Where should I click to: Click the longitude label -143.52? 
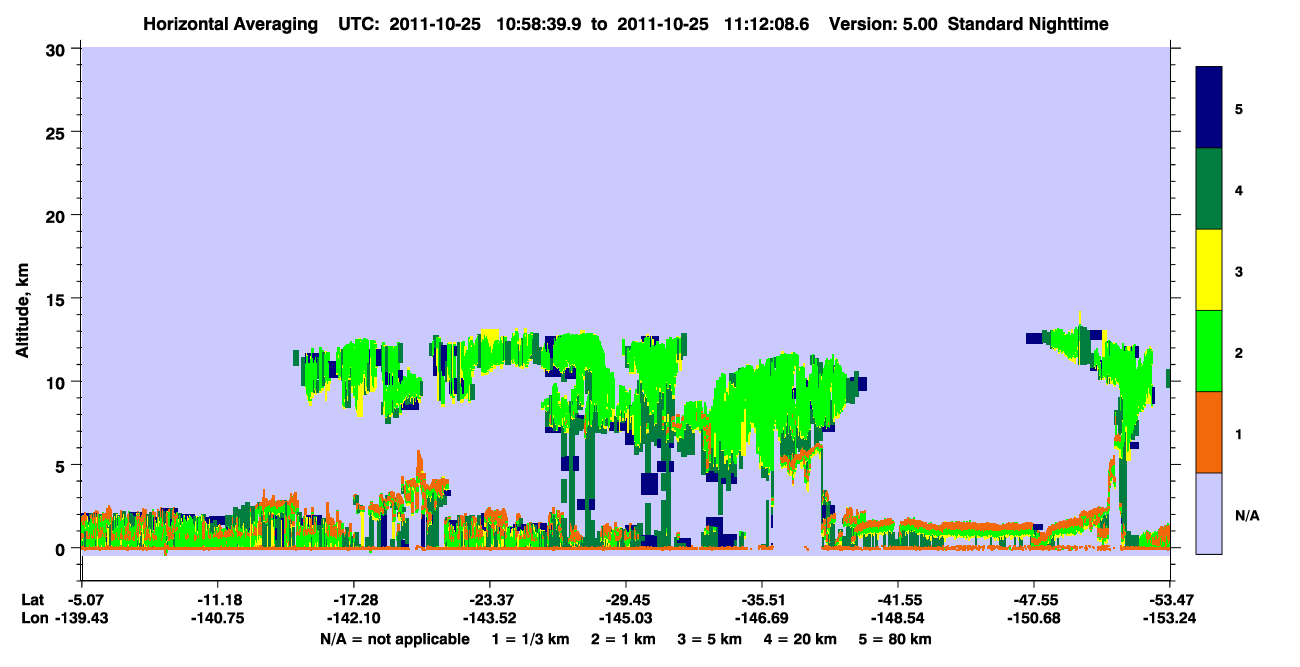point(490,619)
